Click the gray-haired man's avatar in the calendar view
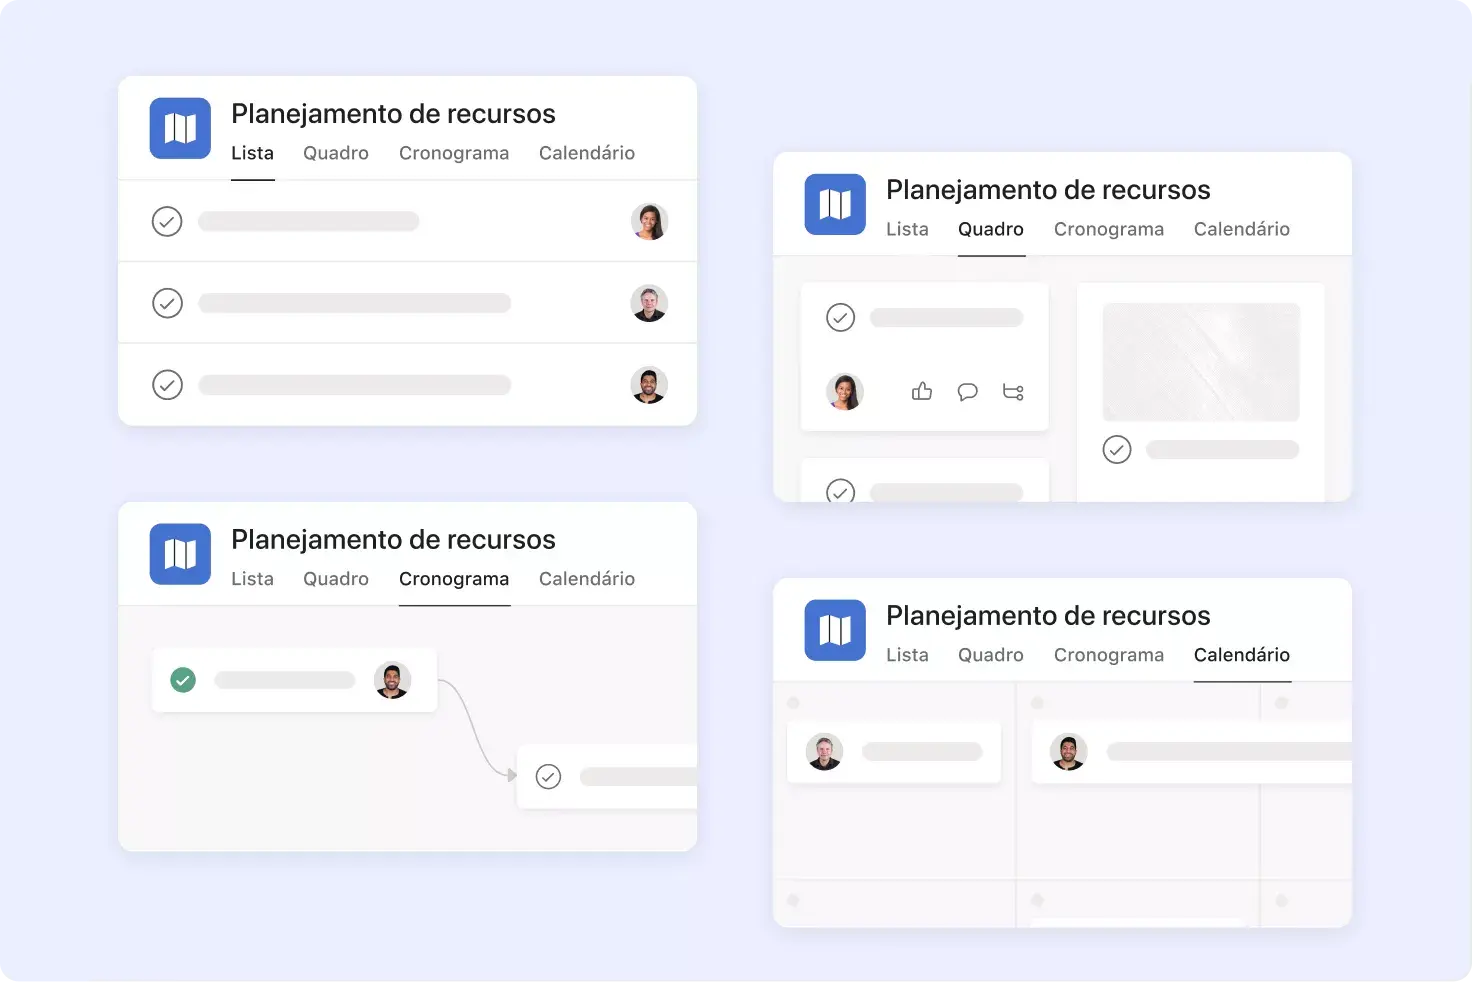Screen dimensions: 1472x982 [x=825, y=752]
